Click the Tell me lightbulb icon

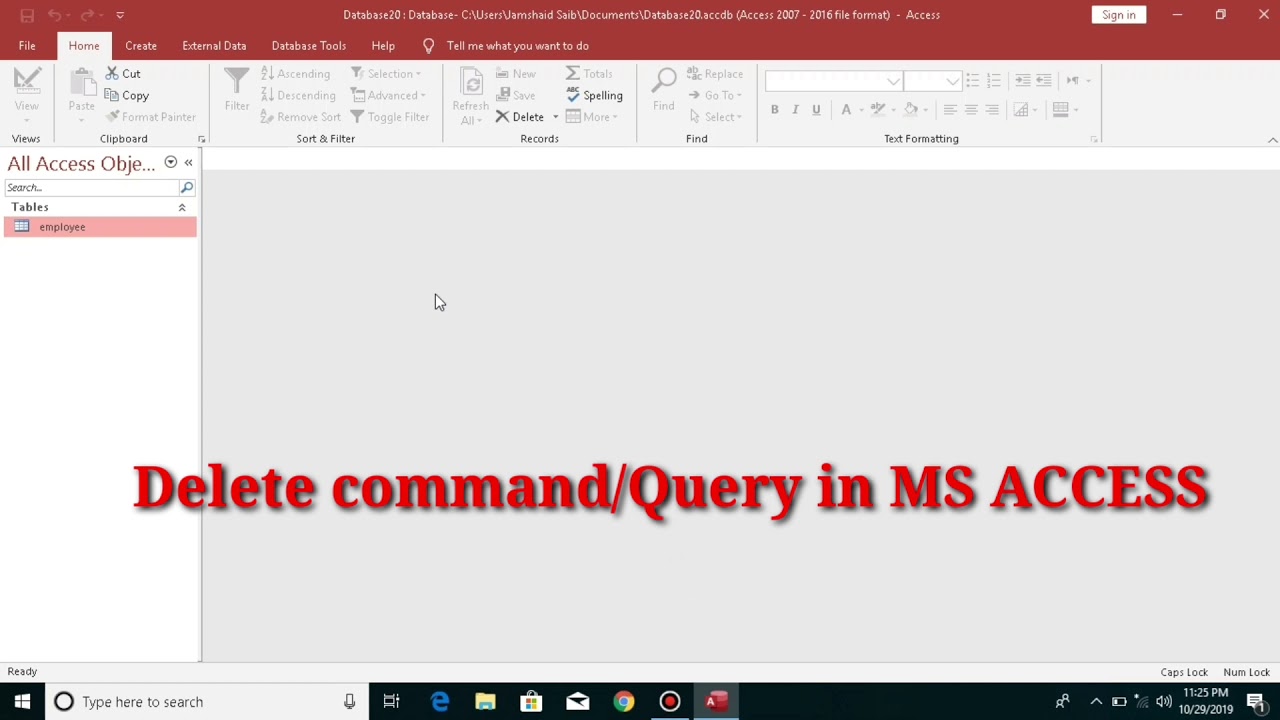point(428,46)
